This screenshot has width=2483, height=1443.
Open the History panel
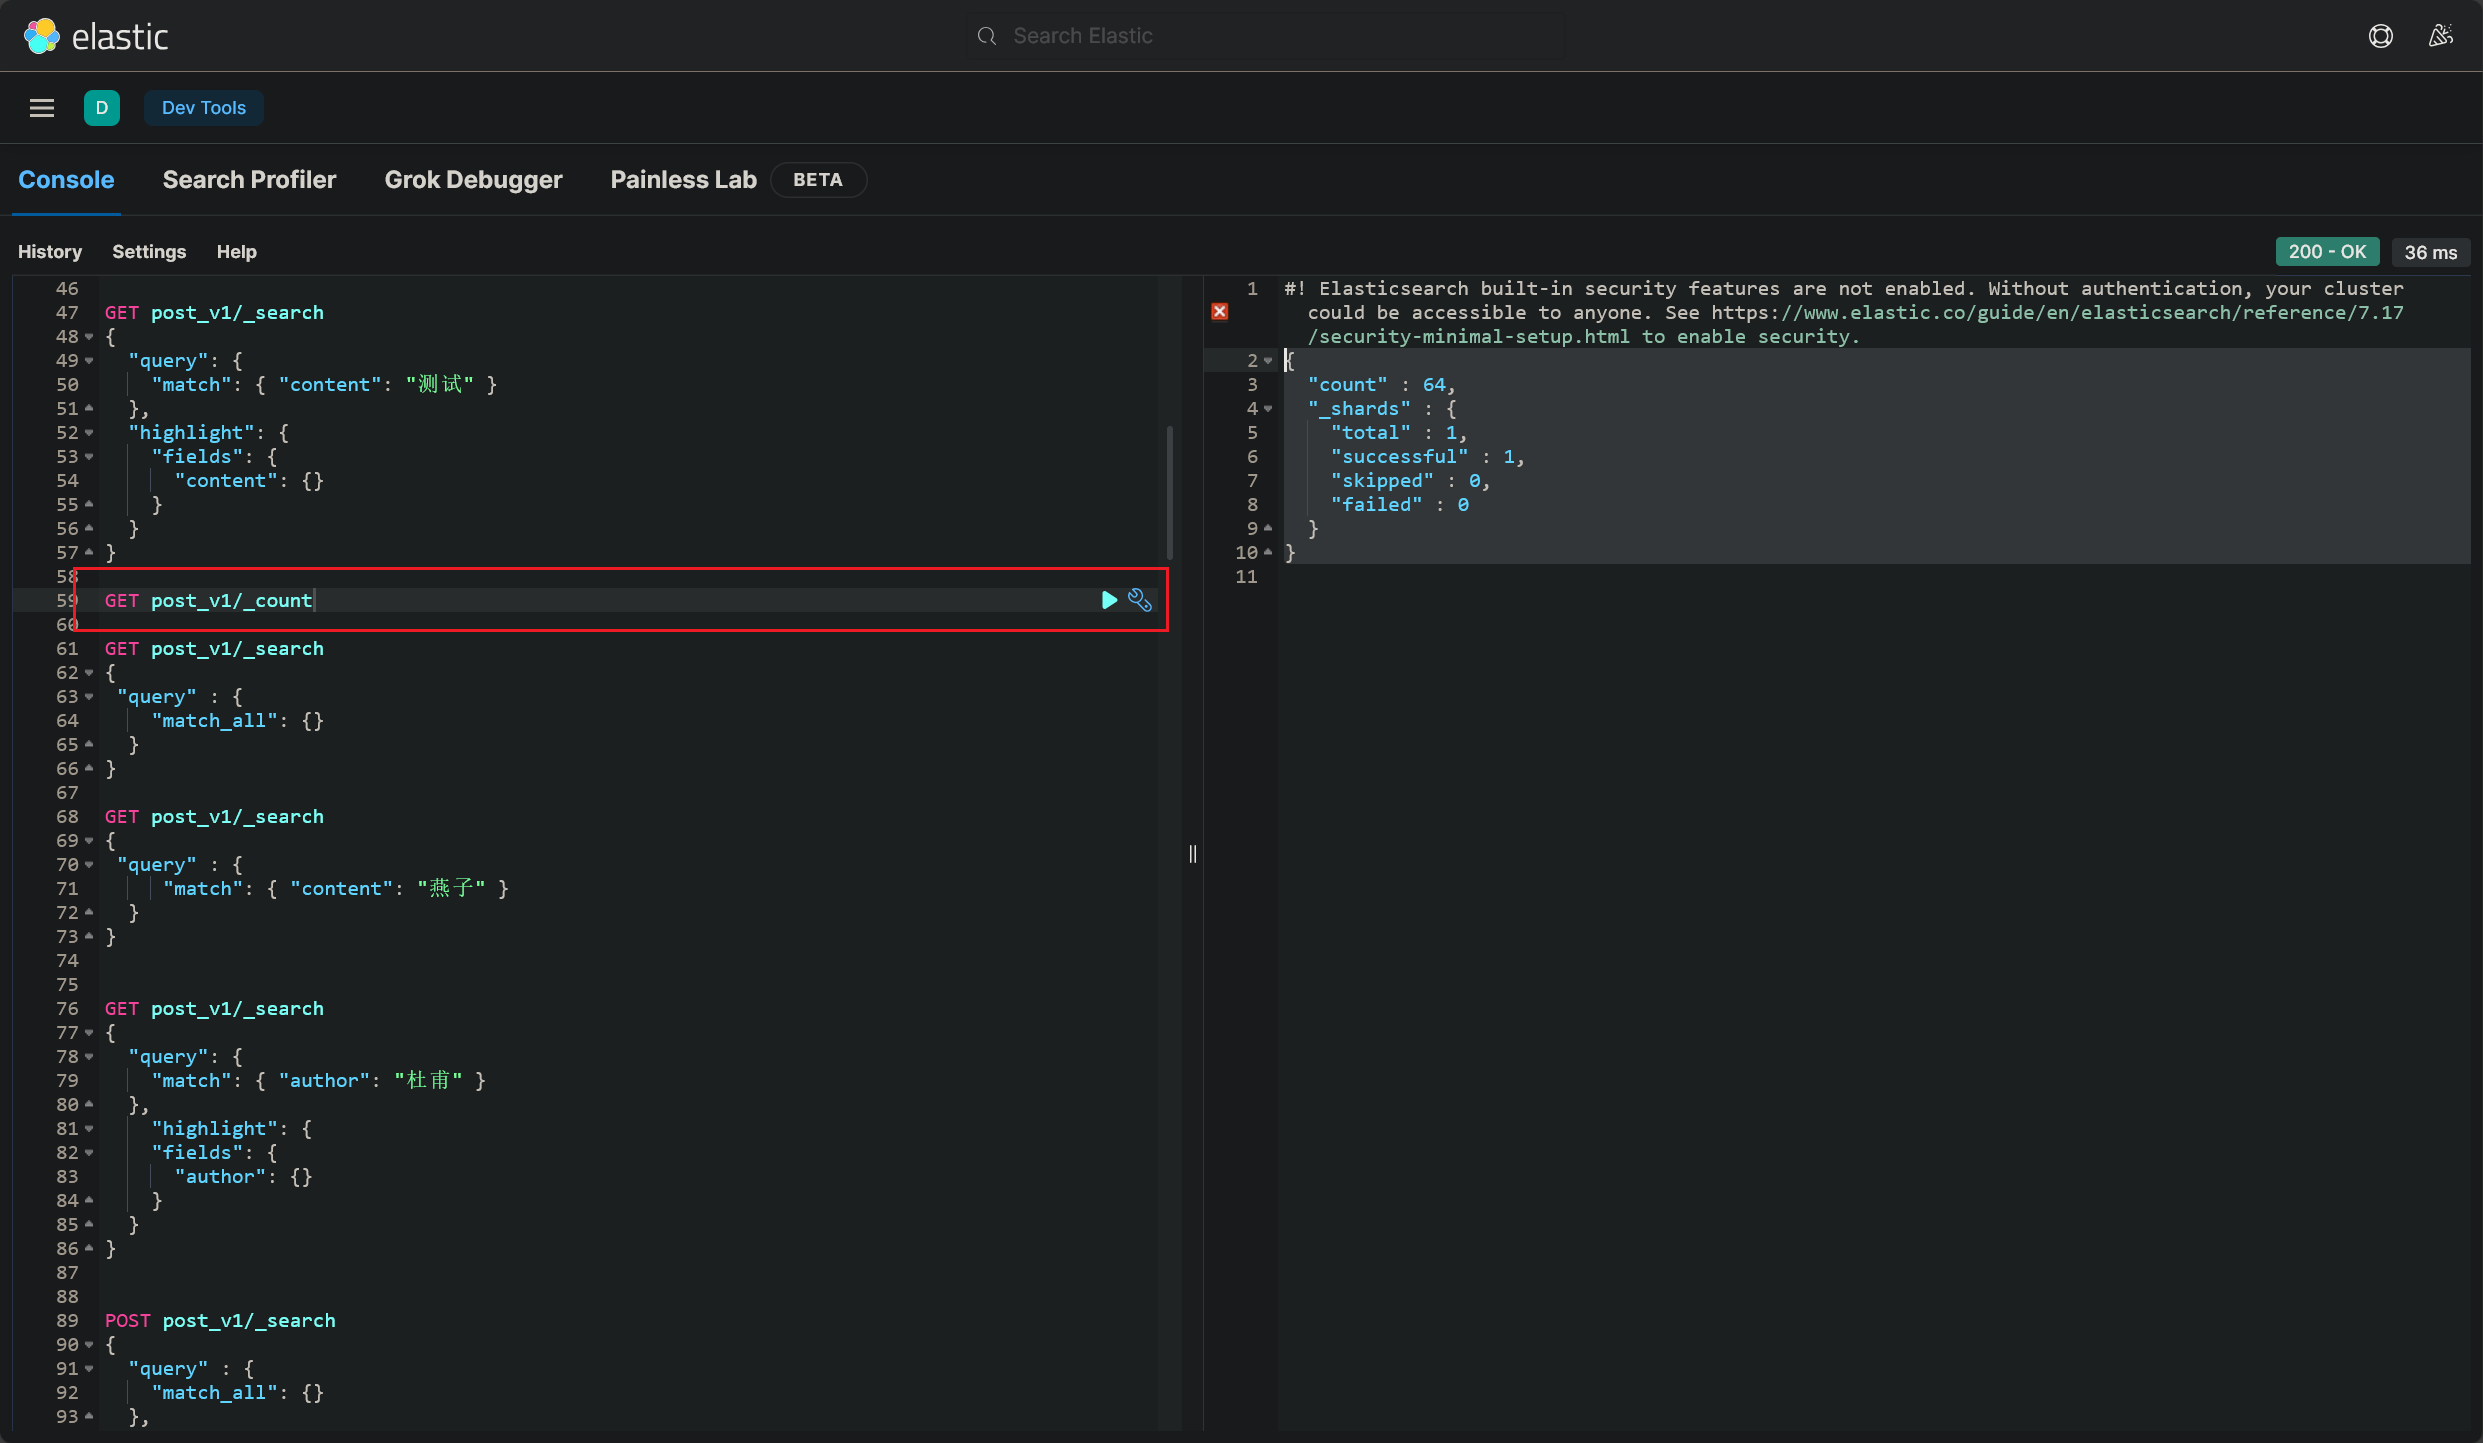tap(50, 252)
